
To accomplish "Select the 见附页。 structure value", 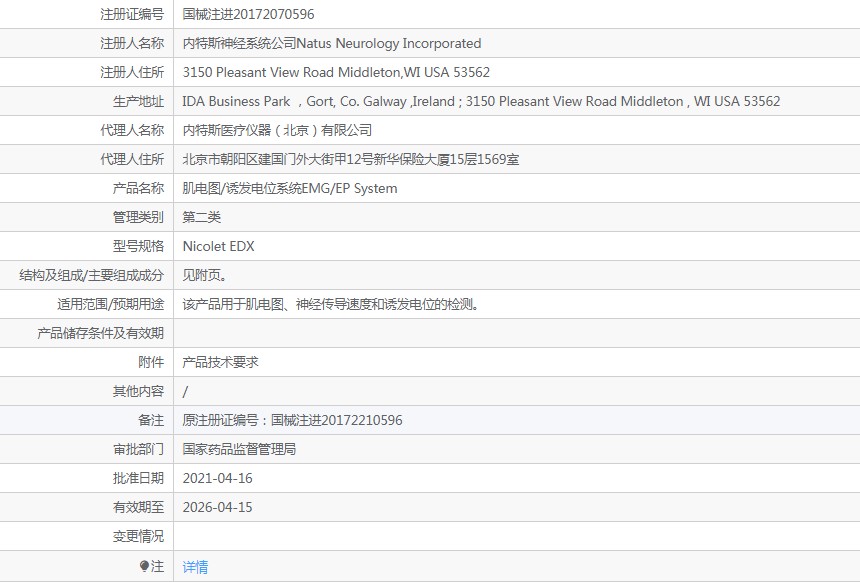I will (205, 276).
